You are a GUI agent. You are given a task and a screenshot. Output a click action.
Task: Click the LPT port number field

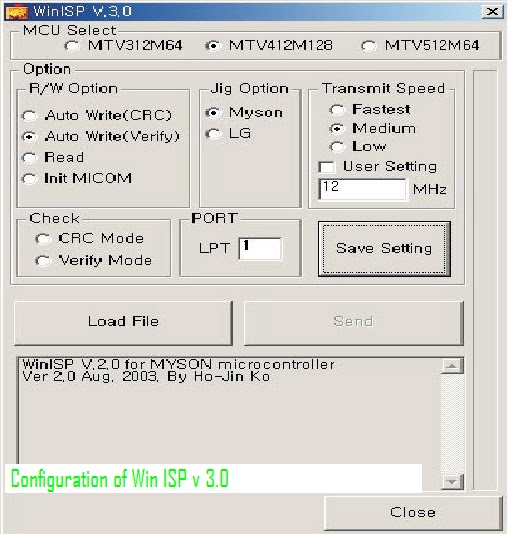pos(260,249)
